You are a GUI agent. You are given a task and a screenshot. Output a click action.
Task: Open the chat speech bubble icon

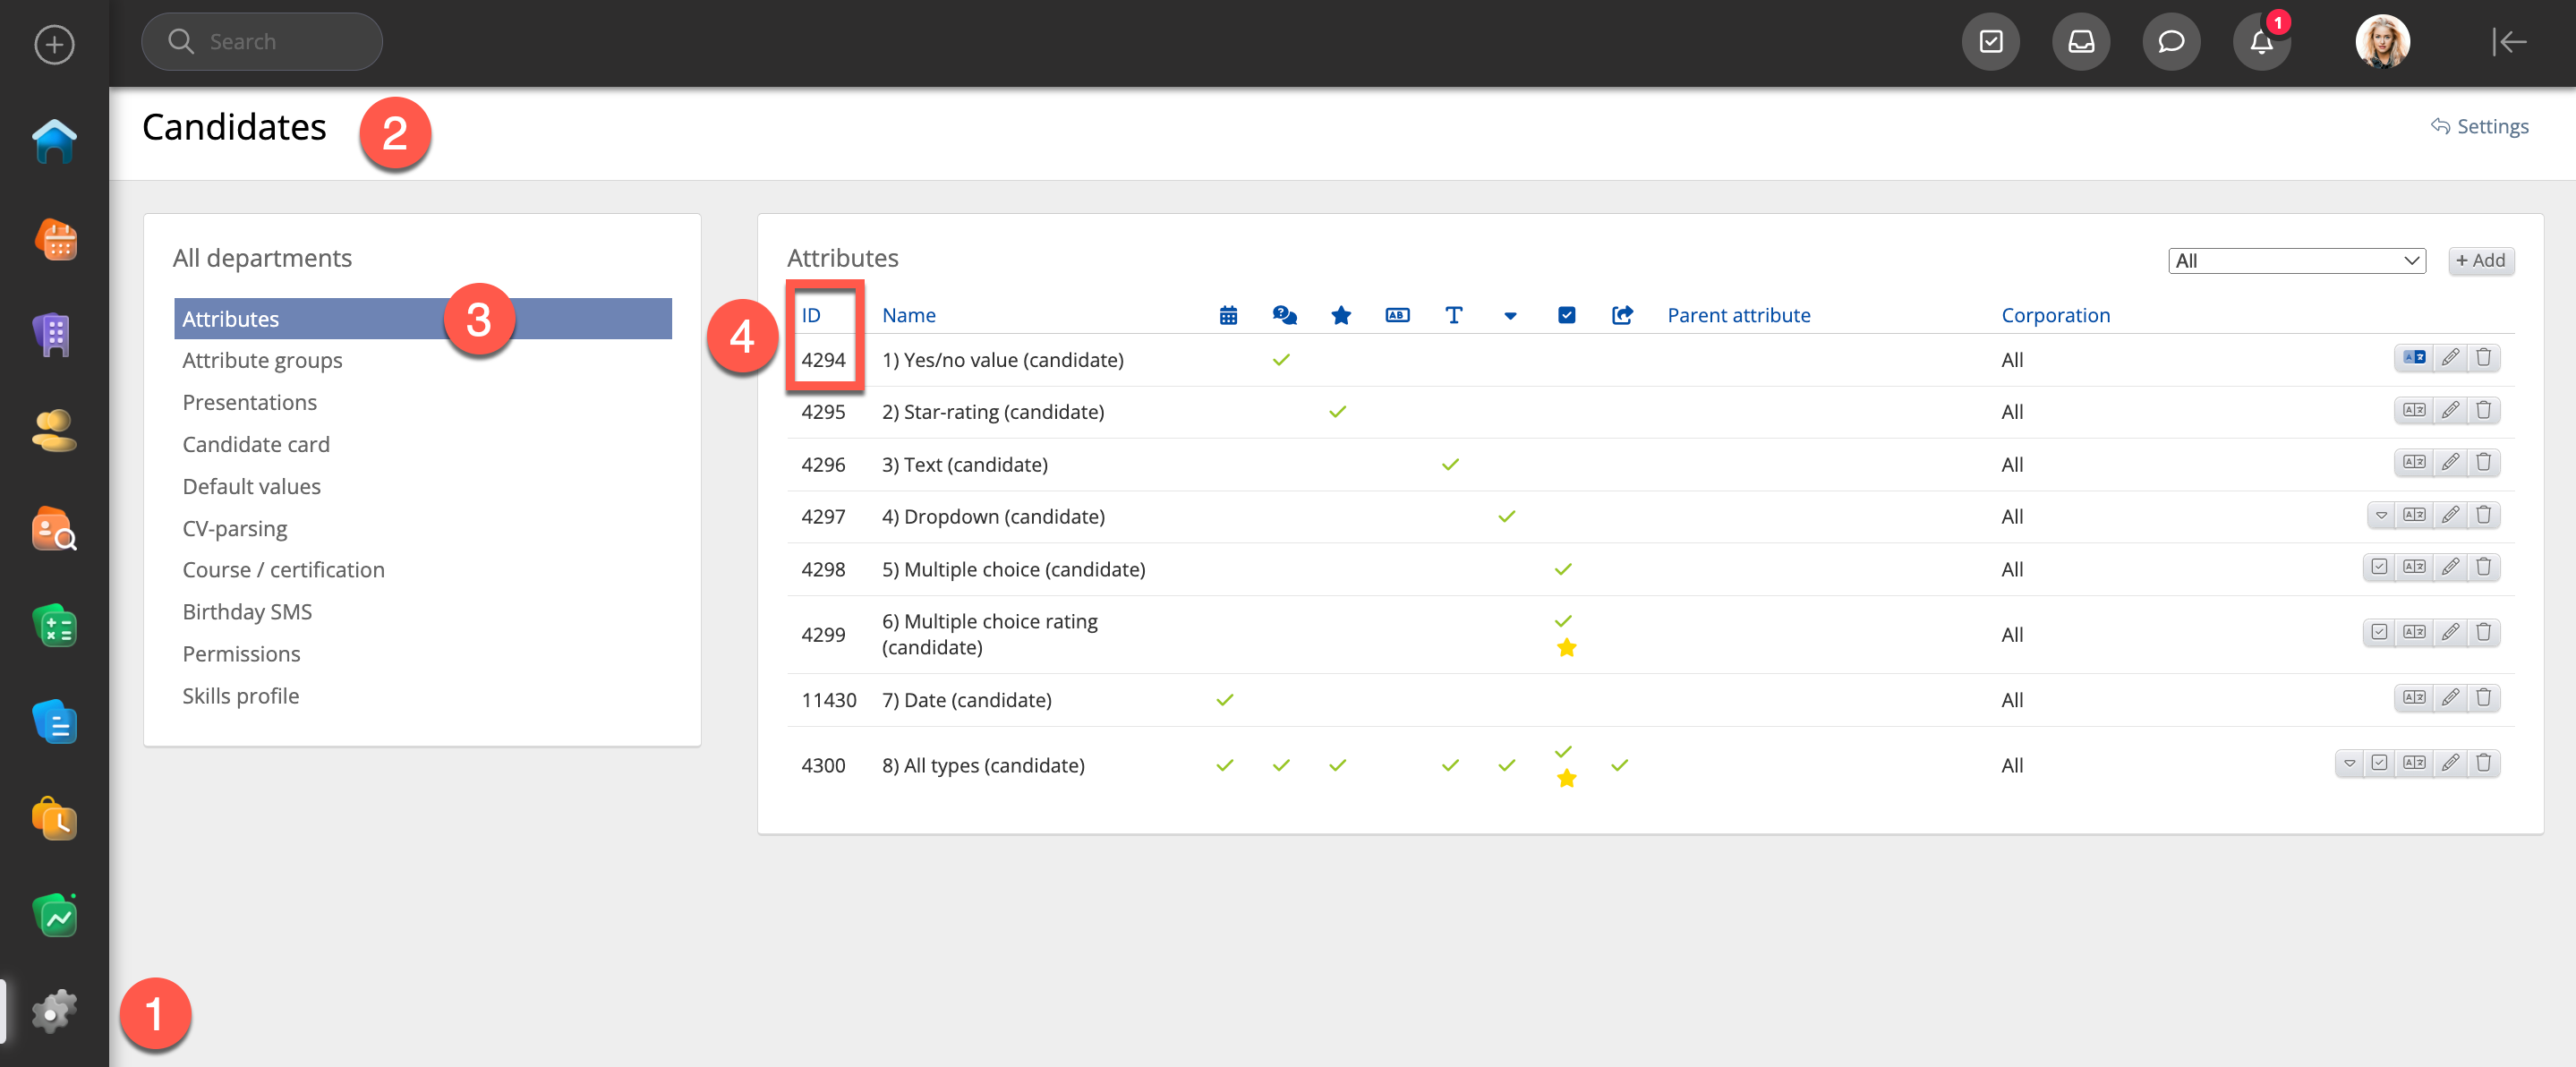point(2170,42)
